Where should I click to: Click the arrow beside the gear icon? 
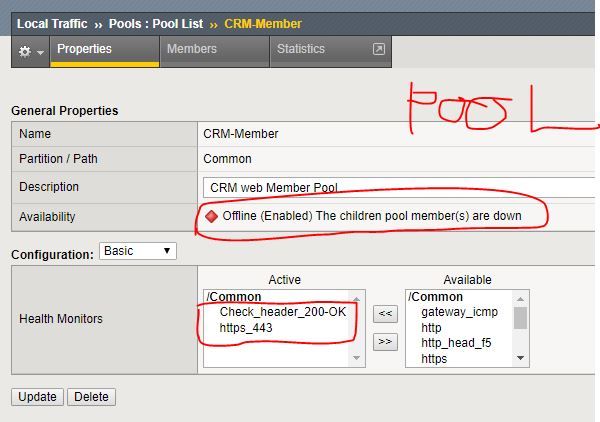click(40, 51)
